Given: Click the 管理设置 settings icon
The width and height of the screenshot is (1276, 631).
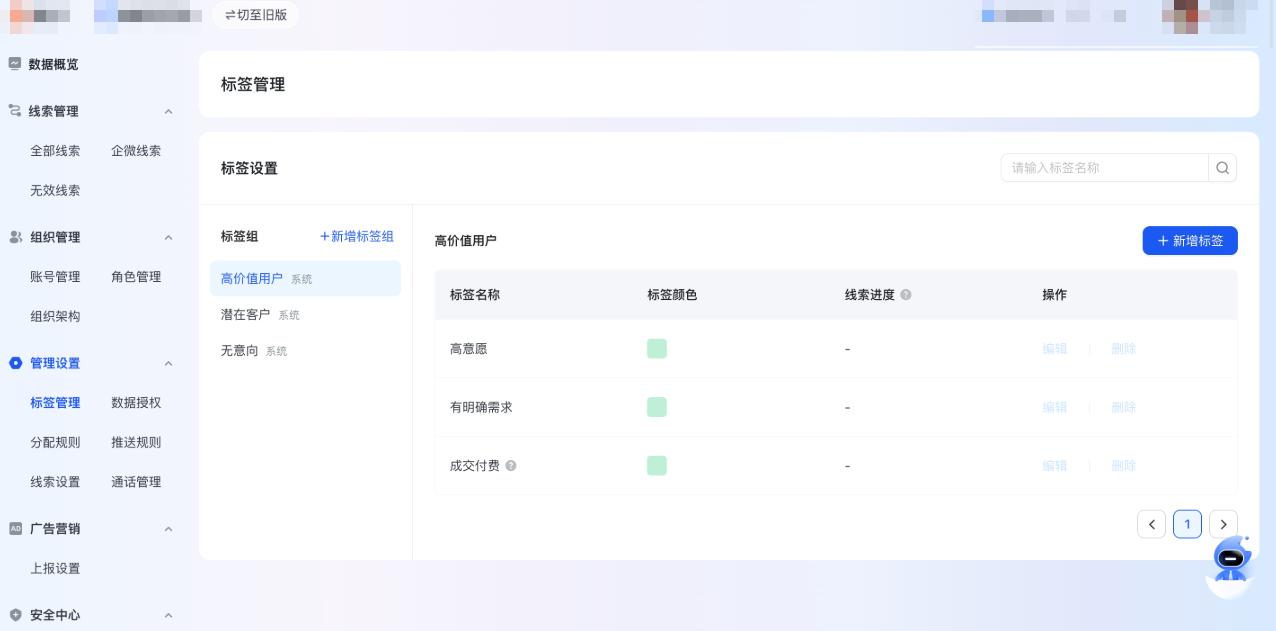Looking at the screenshot, I should tap(14, 363).
